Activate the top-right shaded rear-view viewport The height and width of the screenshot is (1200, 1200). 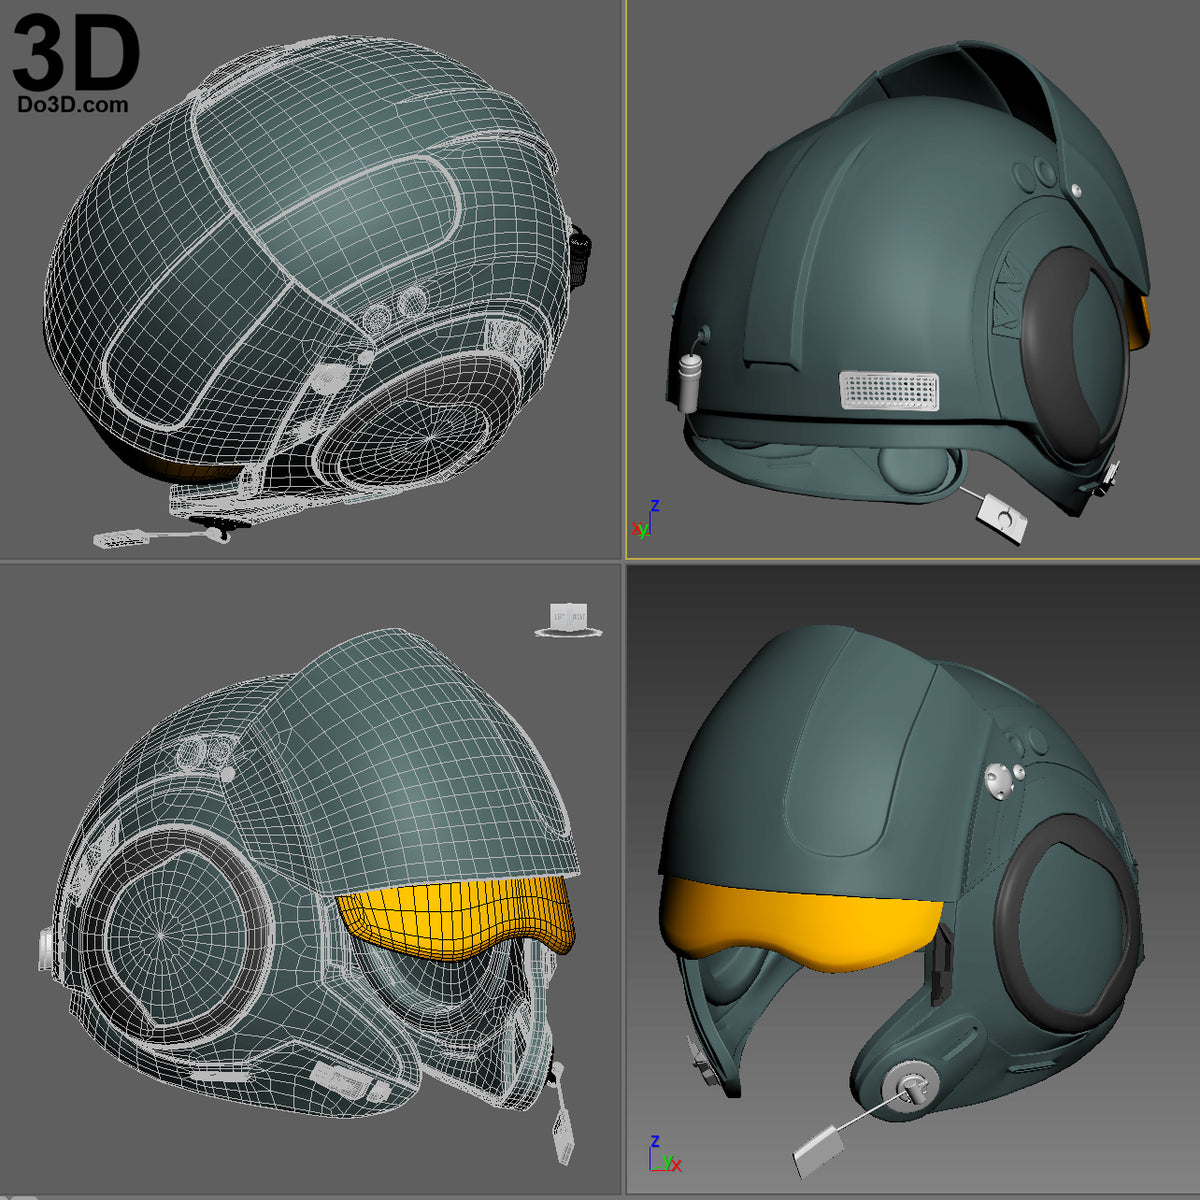[x=913, y=279]
